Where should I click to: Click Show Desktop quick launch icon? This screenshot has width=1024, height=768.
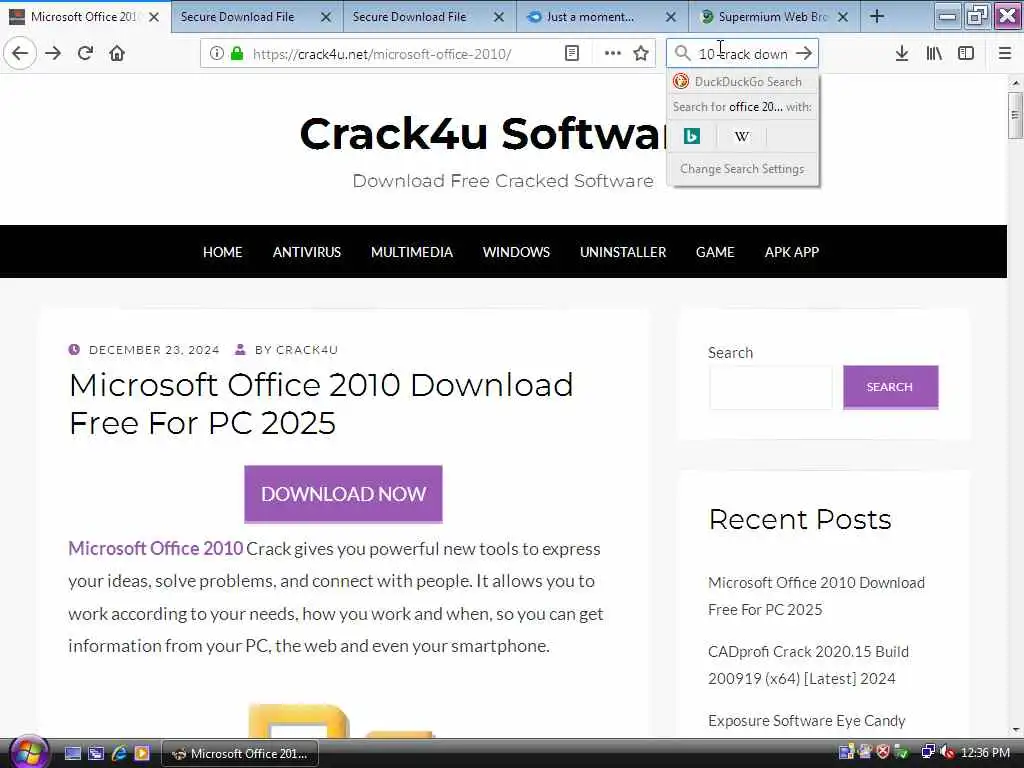72,753
